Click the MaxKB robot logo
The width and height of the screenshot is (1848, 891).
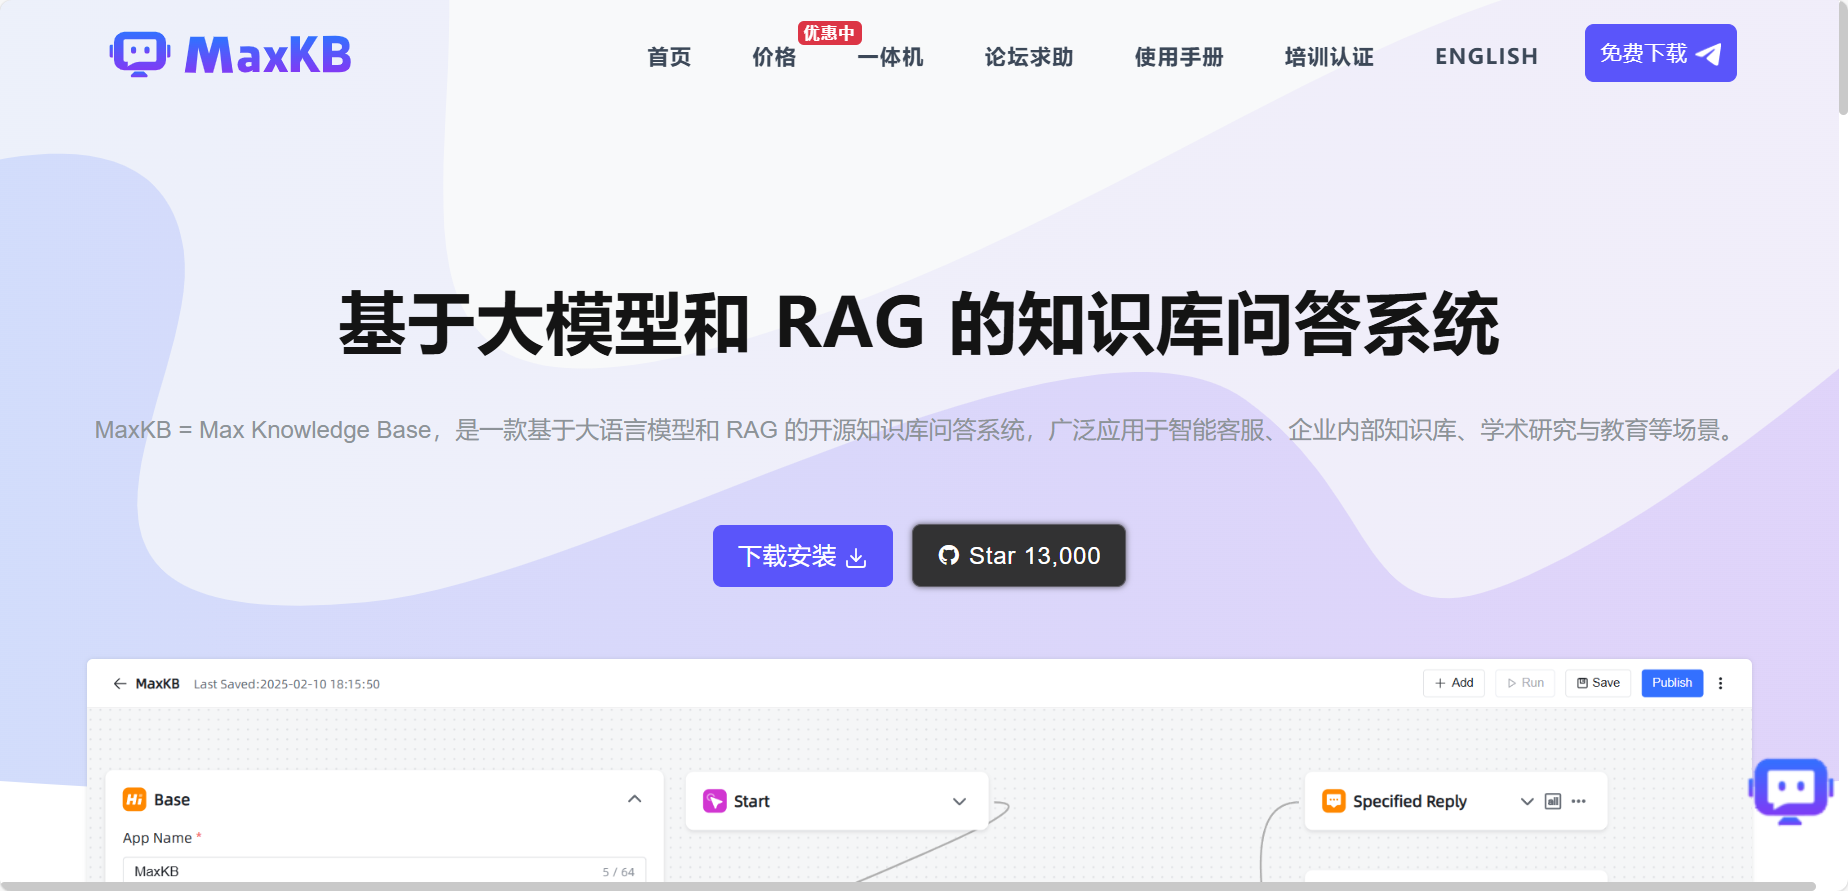pos(140,54)
